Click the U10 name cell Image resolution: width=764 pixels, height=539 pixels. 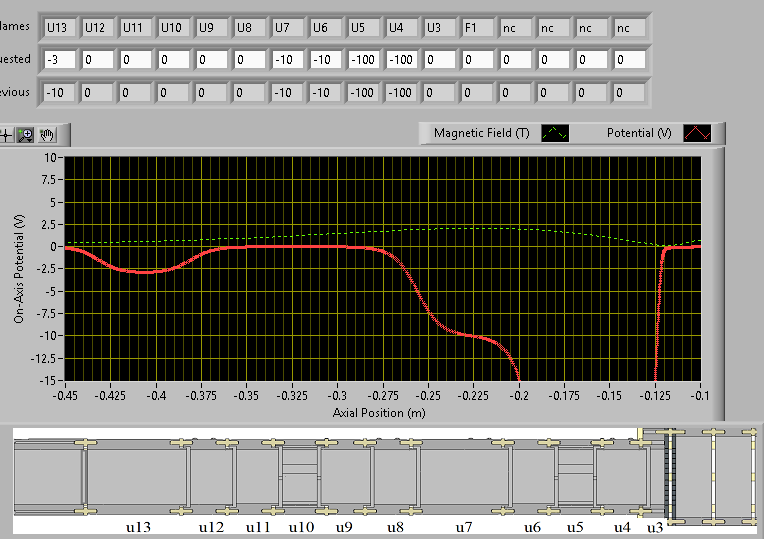click(174, 28)
